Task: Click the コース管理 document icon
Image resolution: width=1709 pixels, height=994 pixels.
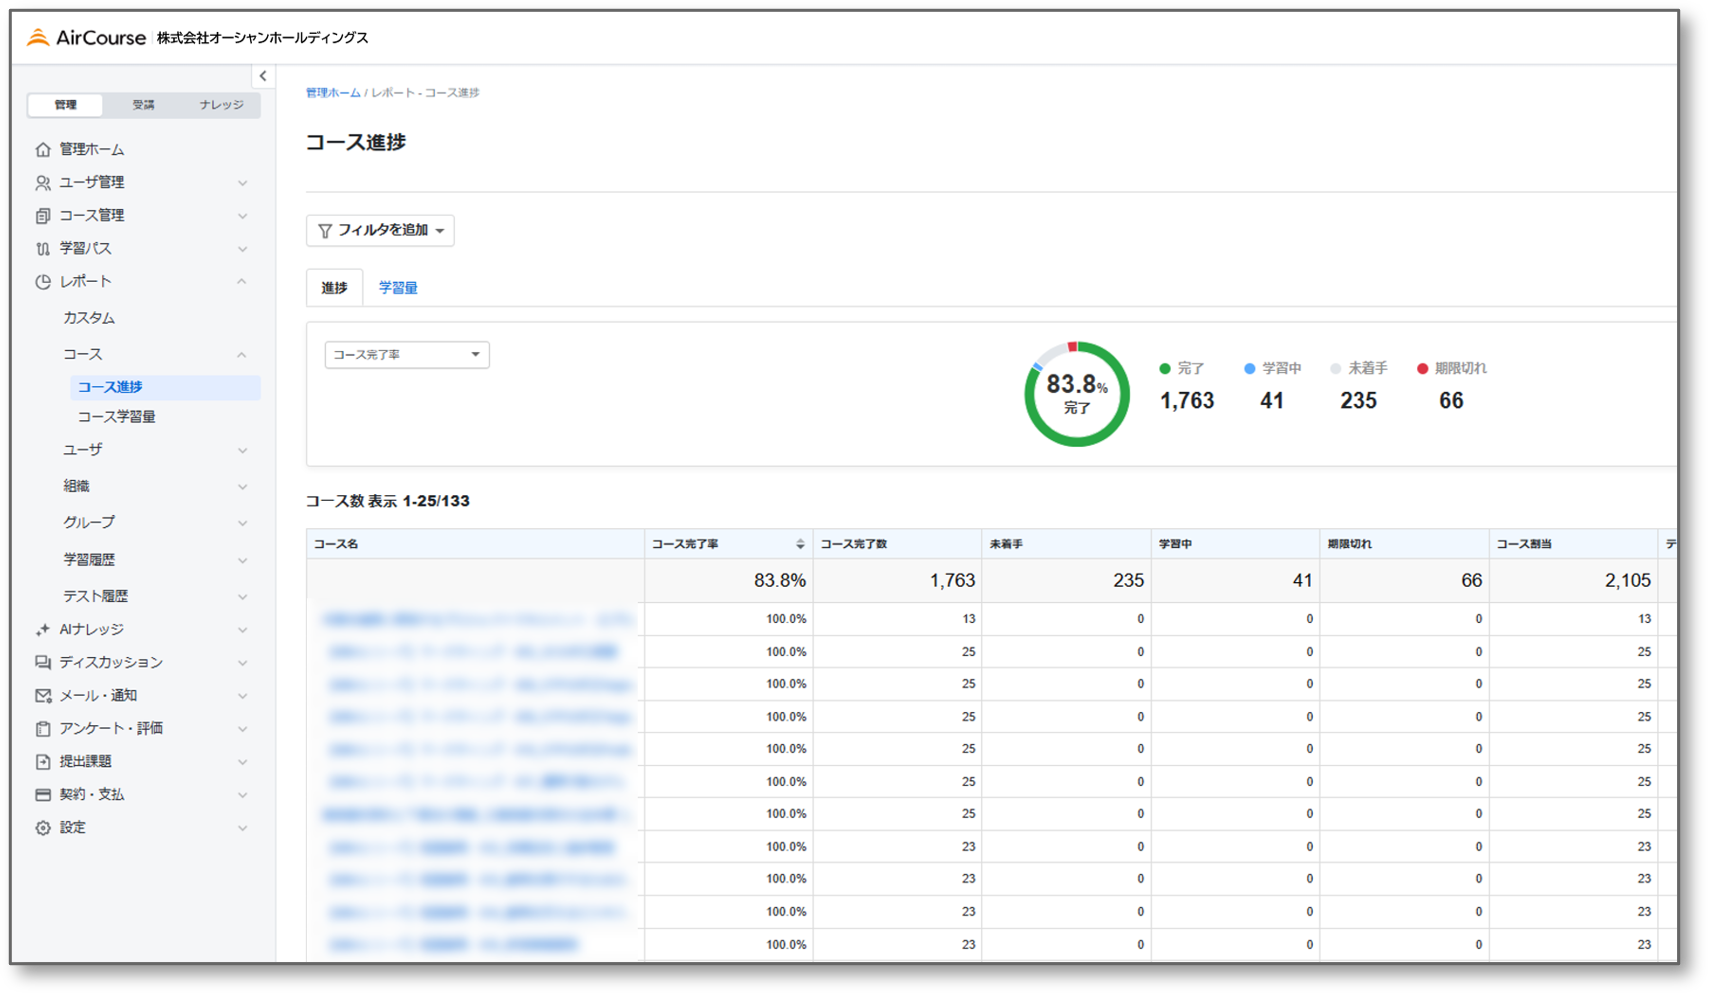Action: click(42, 216)
